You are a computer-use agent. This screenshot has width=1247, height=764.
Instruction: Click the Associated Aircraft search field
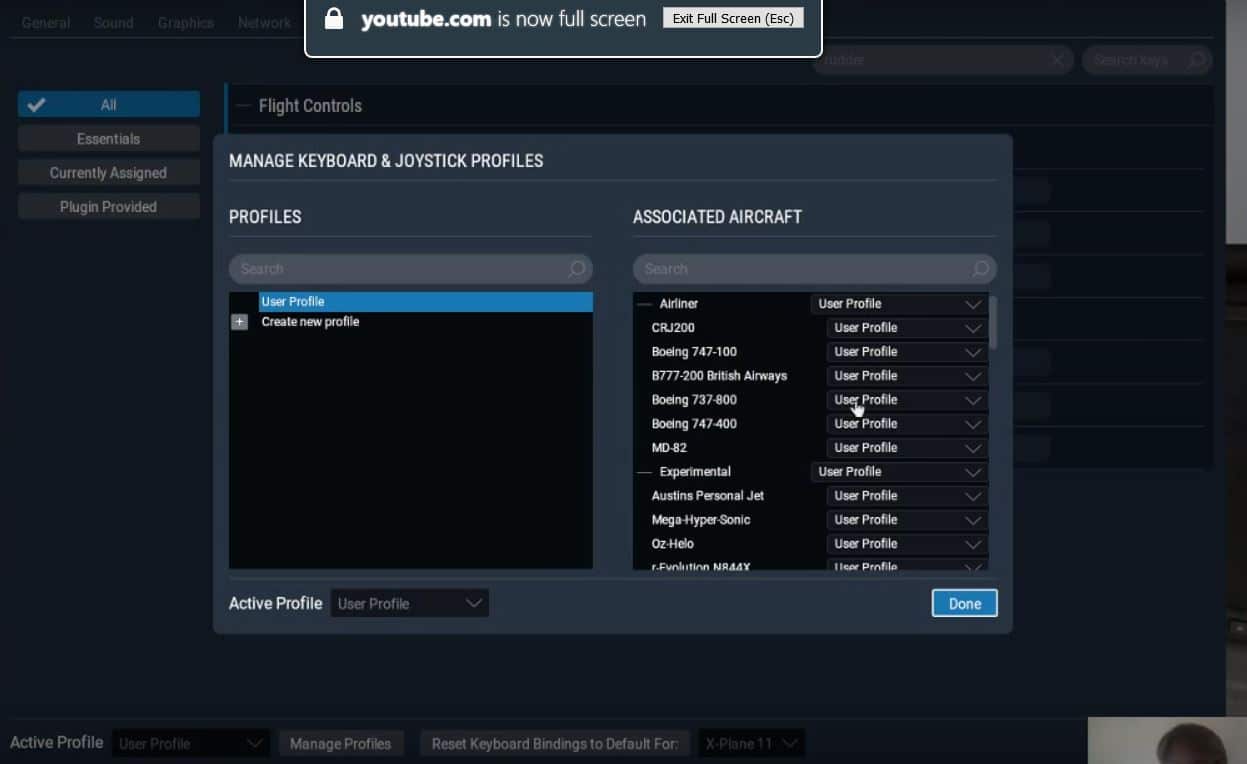coord(800,269)
